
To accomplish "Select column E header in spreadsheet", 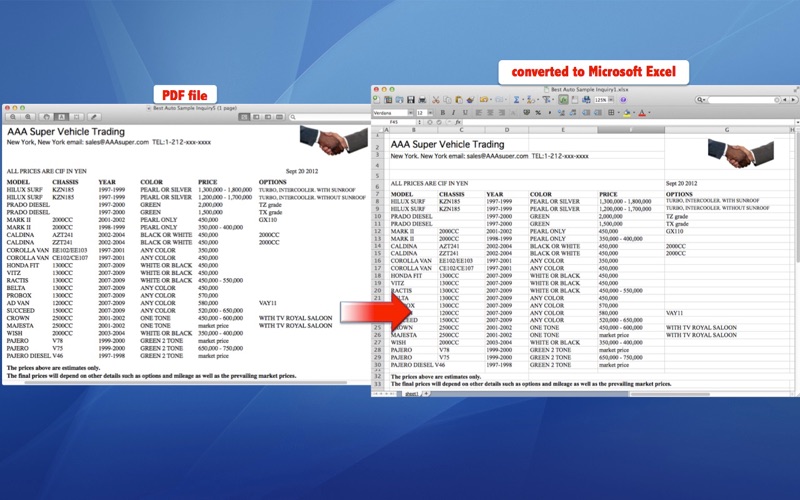I will [561, 130].
